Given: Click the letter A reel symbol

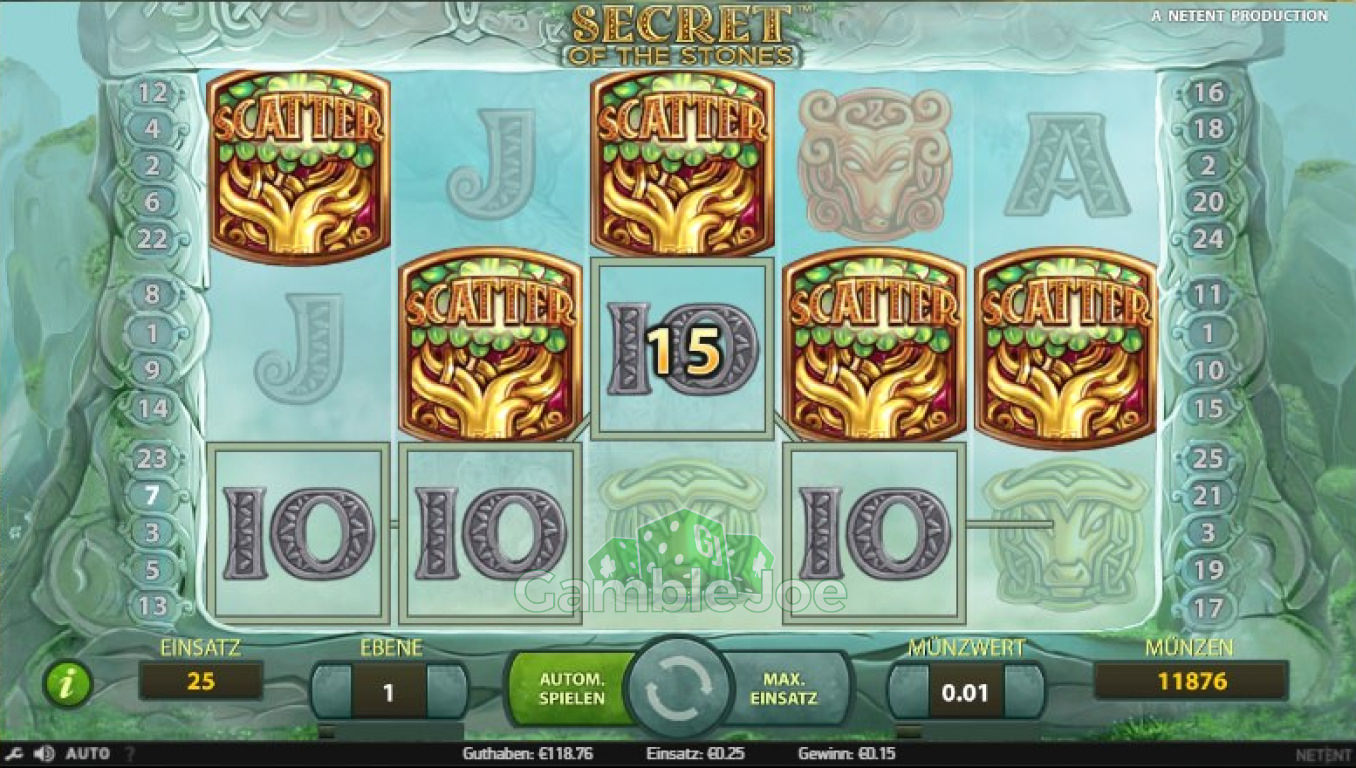Looking at the screenshot, I should [x=1066, y=165].
